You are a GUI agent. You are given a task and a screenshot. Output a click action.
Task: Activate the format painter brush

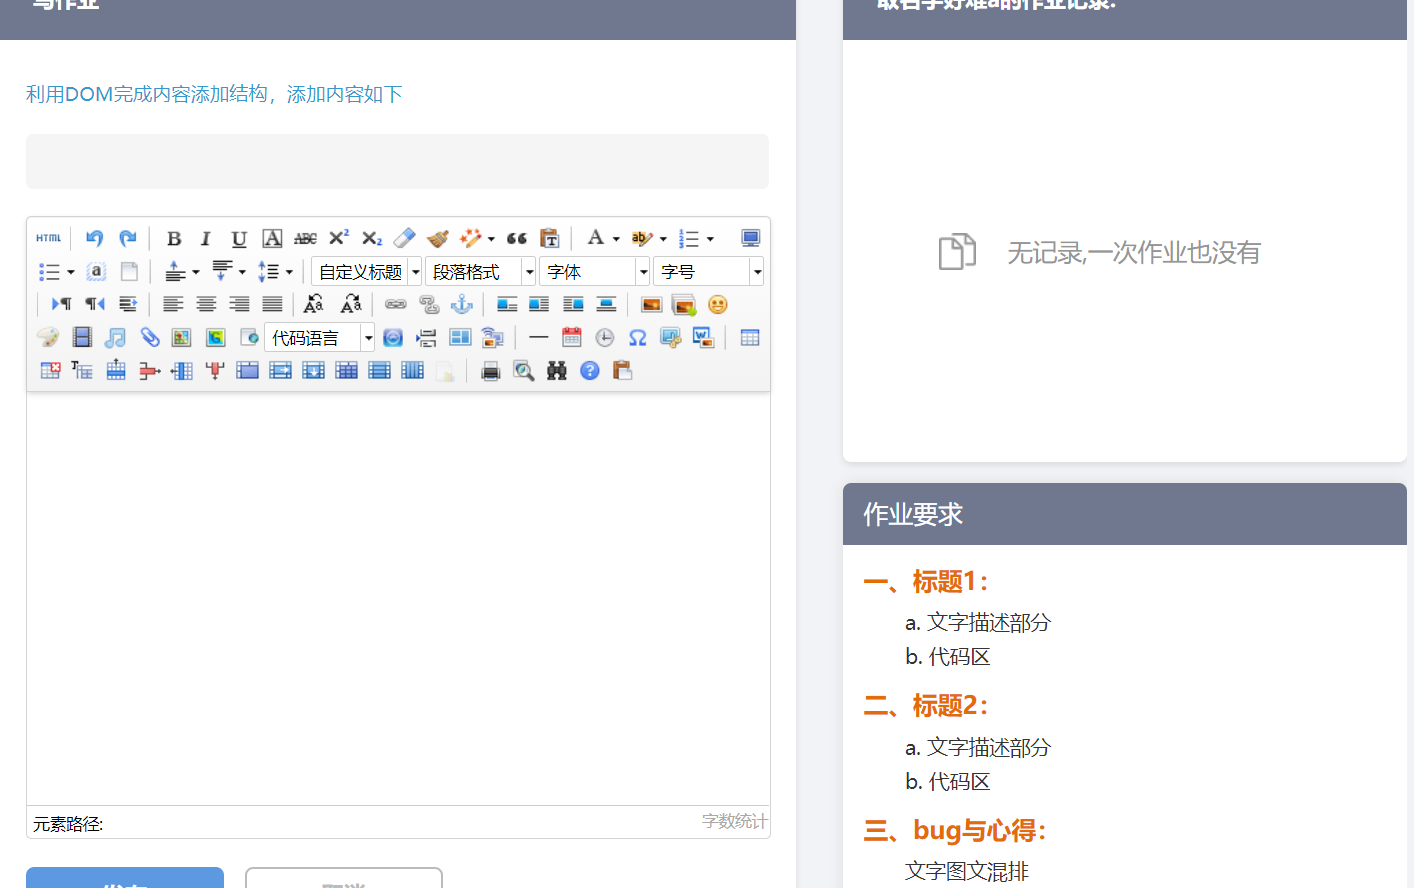(x=438, y=238)
